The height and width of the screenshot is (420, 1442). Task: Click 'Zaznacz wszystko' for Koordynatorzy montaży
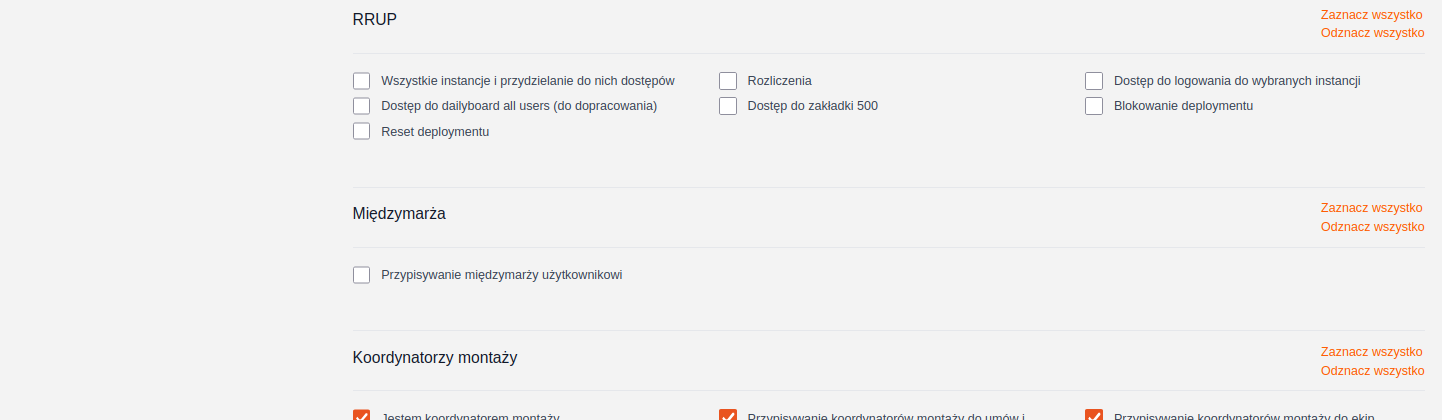[1371, 352]
